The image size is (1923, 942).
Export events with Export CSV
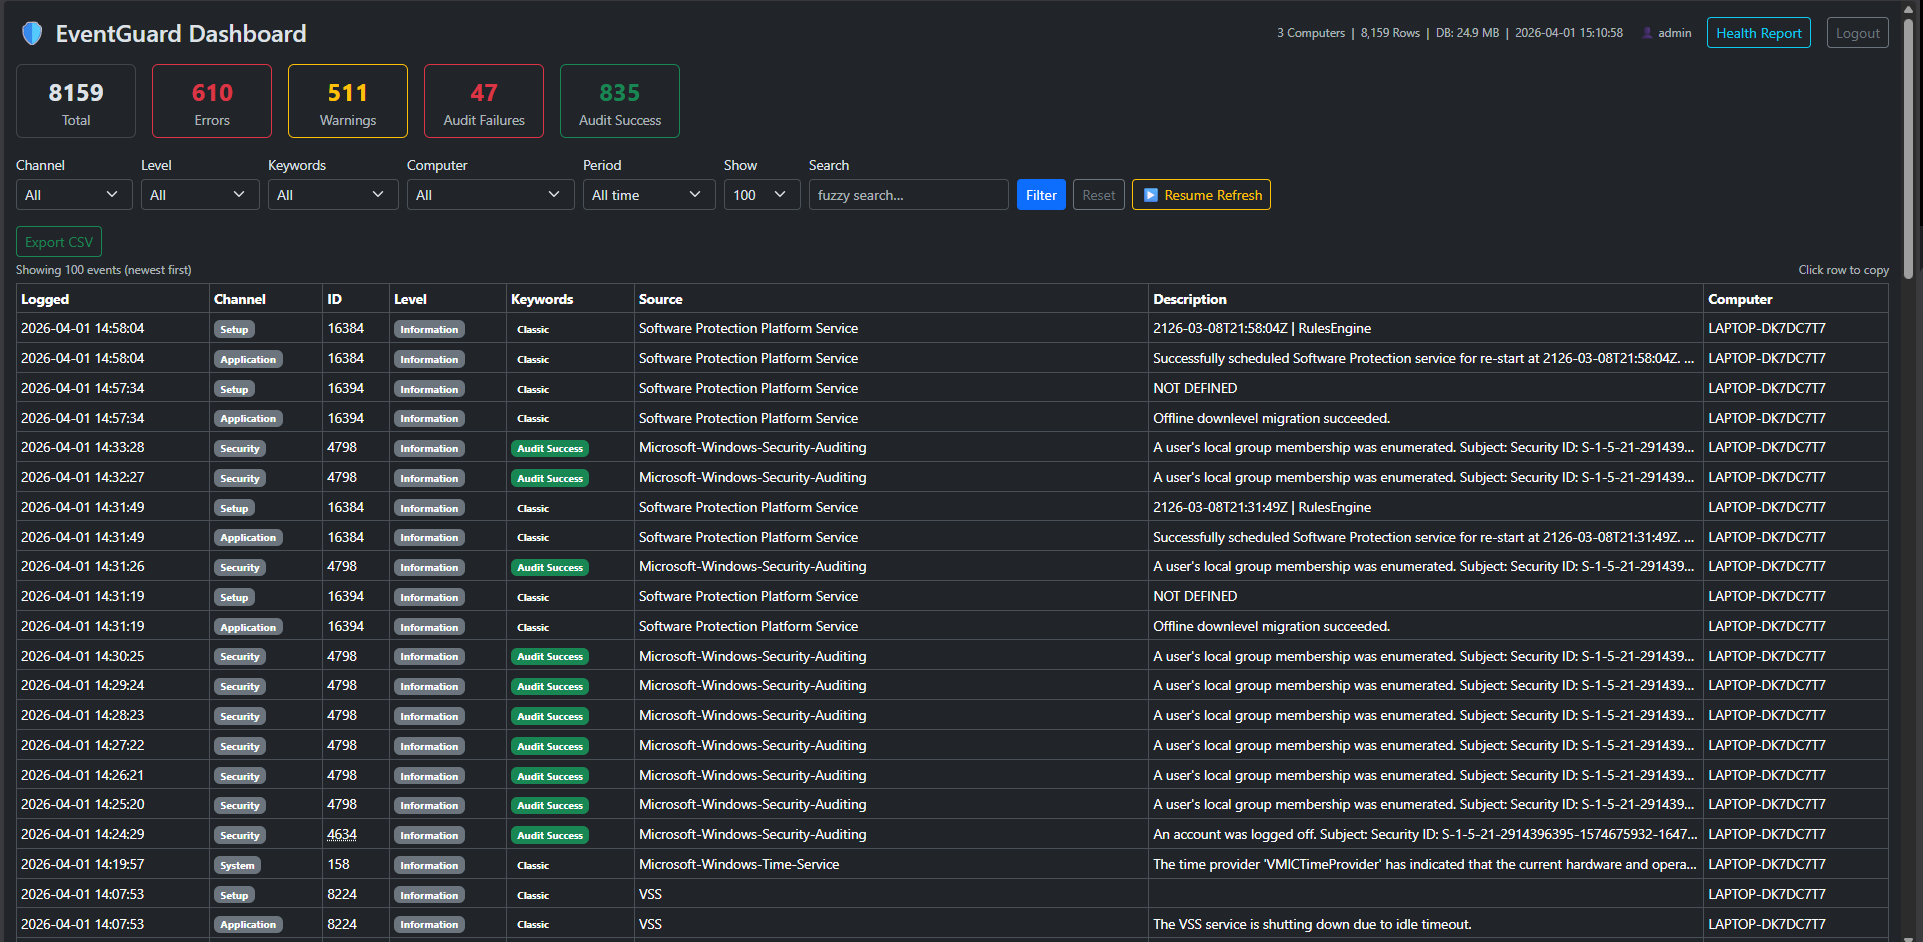[x=59, y=242]
